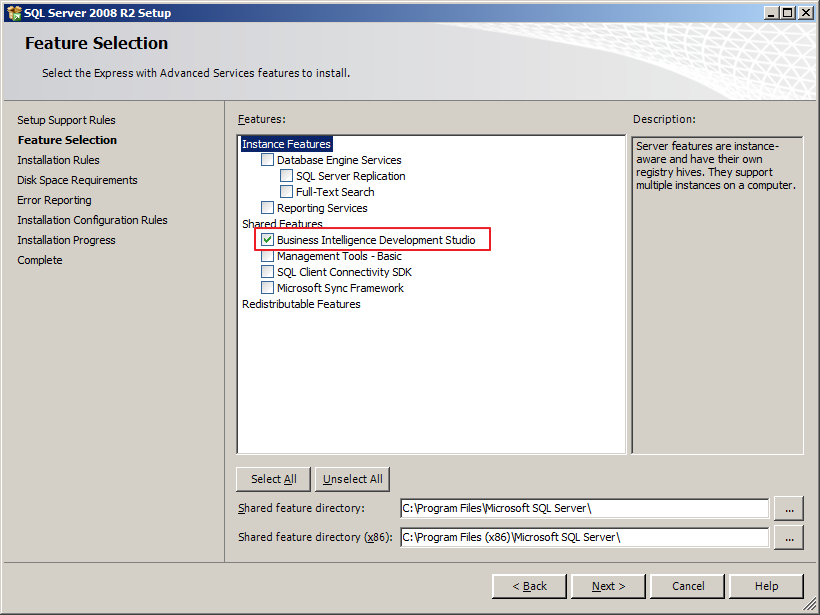This screenshot has width=820, height=615.
Task: Click the Complete step in sidebar
Action: pyautogui.click(x=40, y=260)
